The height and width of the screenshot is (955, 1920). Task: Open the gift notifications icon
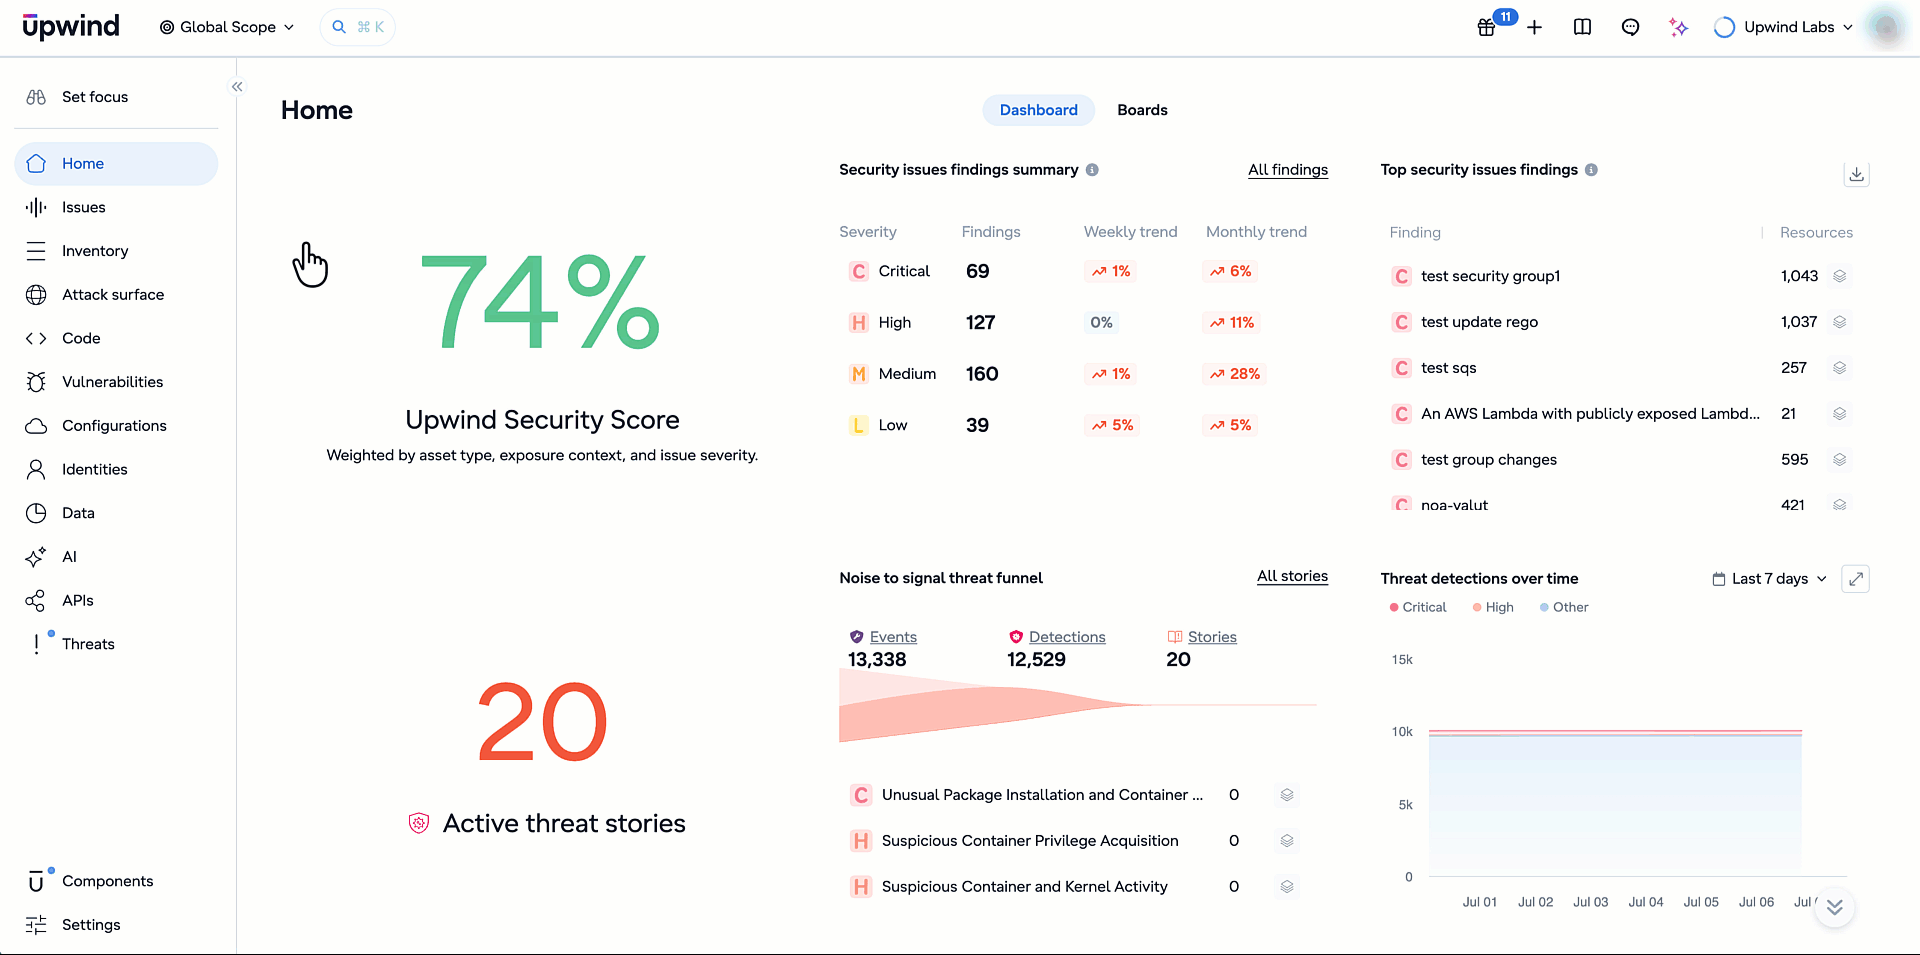click(x=1487, y=27)
